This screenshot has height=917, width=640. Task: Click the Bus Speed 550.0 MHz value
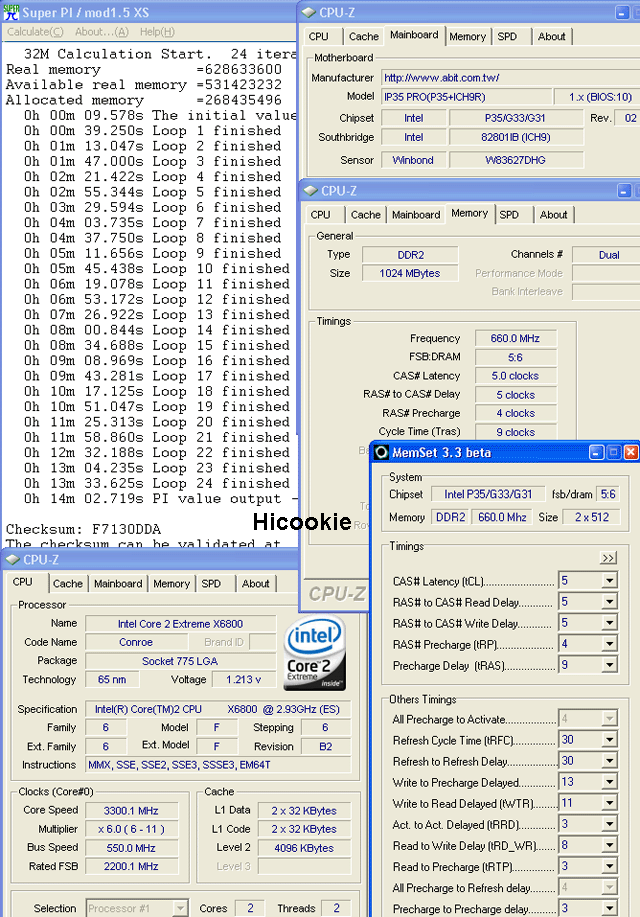coord(131,847)
